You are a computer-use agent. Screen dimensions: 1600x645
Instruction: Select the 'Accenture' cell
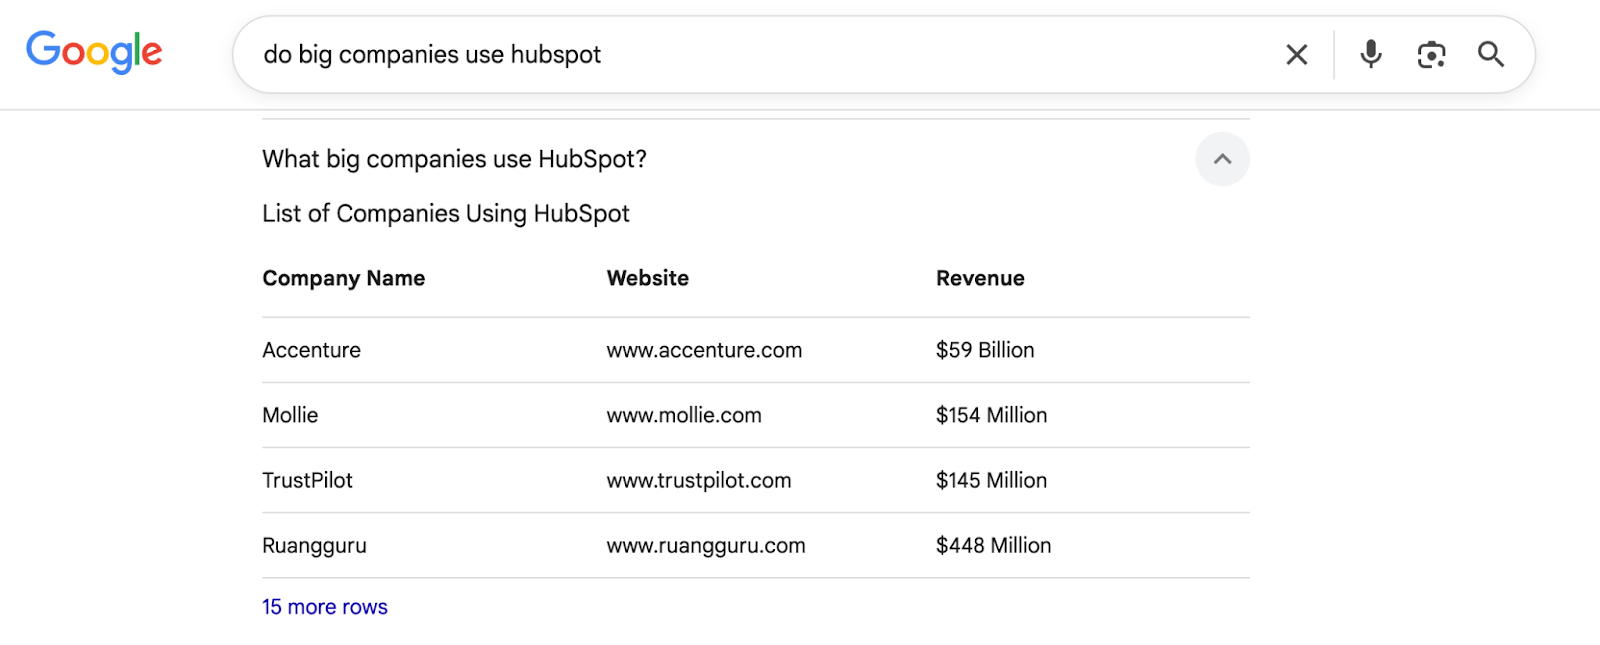(x=312, y=350)
